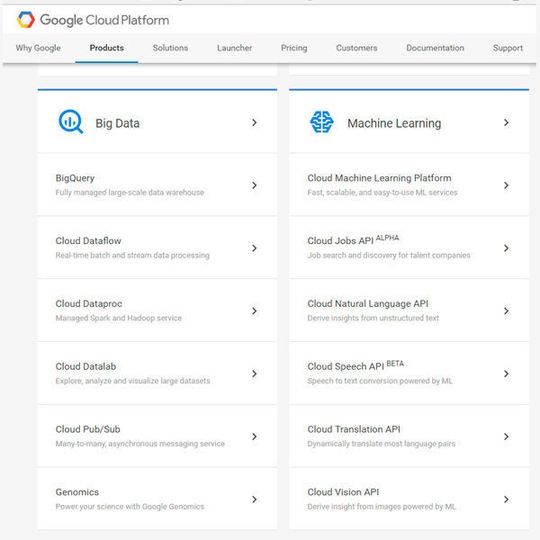Screen dimensions: 540x540
Task: Click the chevron beside Cloud Translation API
Action: point(506,437)
